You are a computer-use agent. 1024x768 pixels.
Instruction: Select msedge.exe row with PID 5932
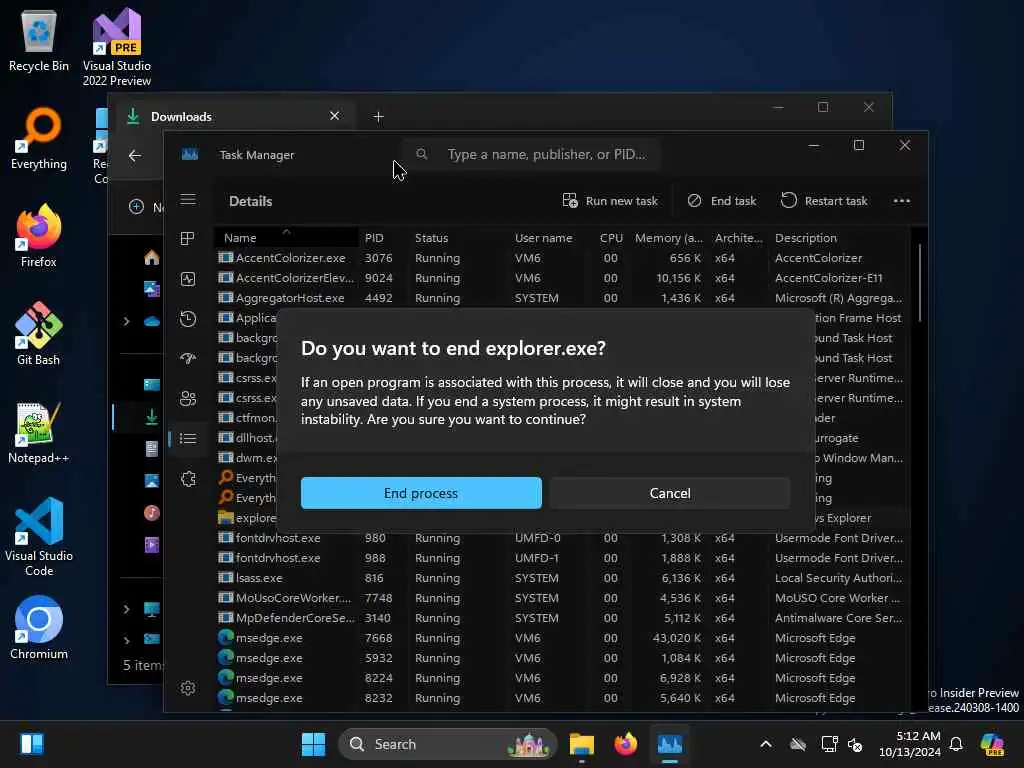pos(562,658)
